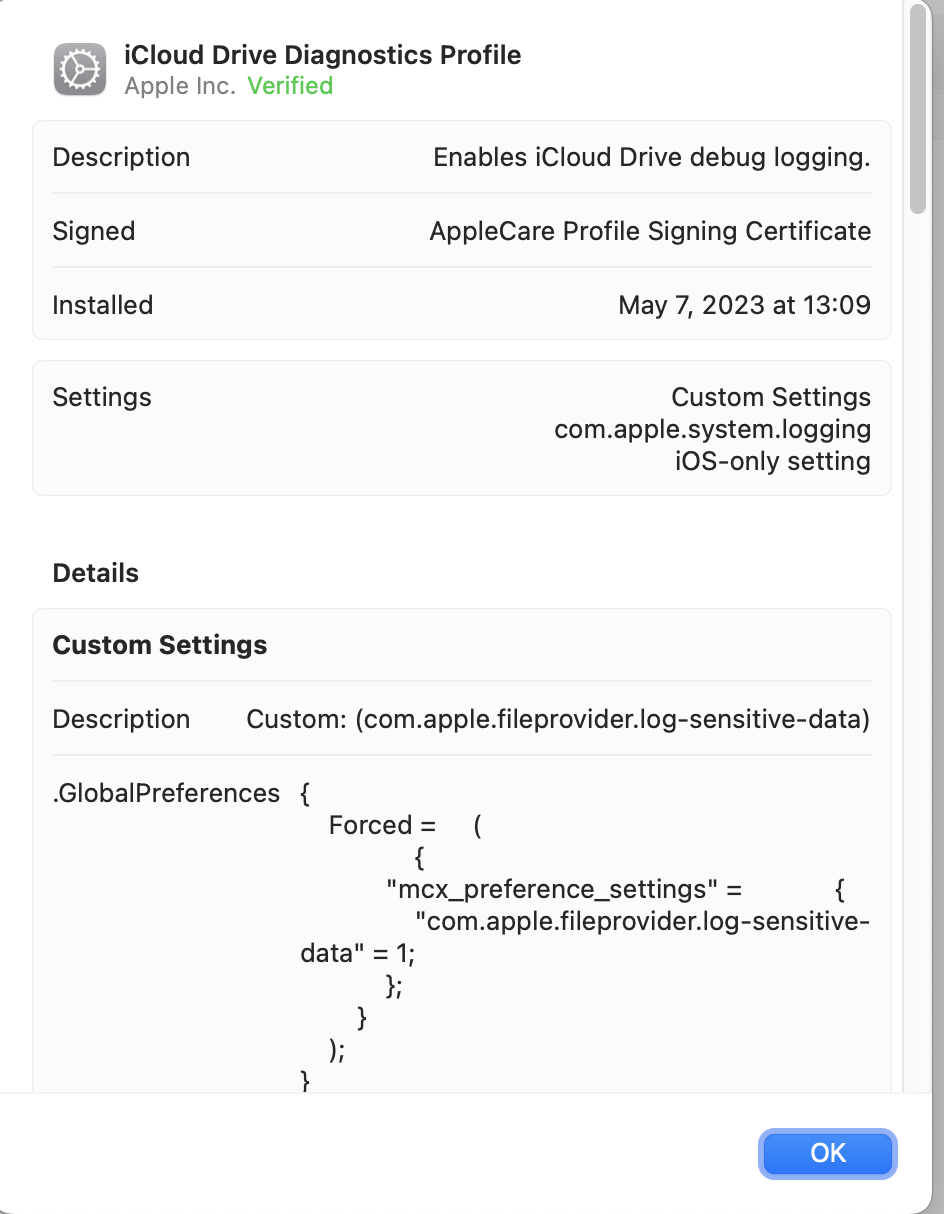Image resolution: width=944 pixels, height=1214 pixels.
Task: Click the vertical scrollbar thumb
Action: (x=918, y=108)
